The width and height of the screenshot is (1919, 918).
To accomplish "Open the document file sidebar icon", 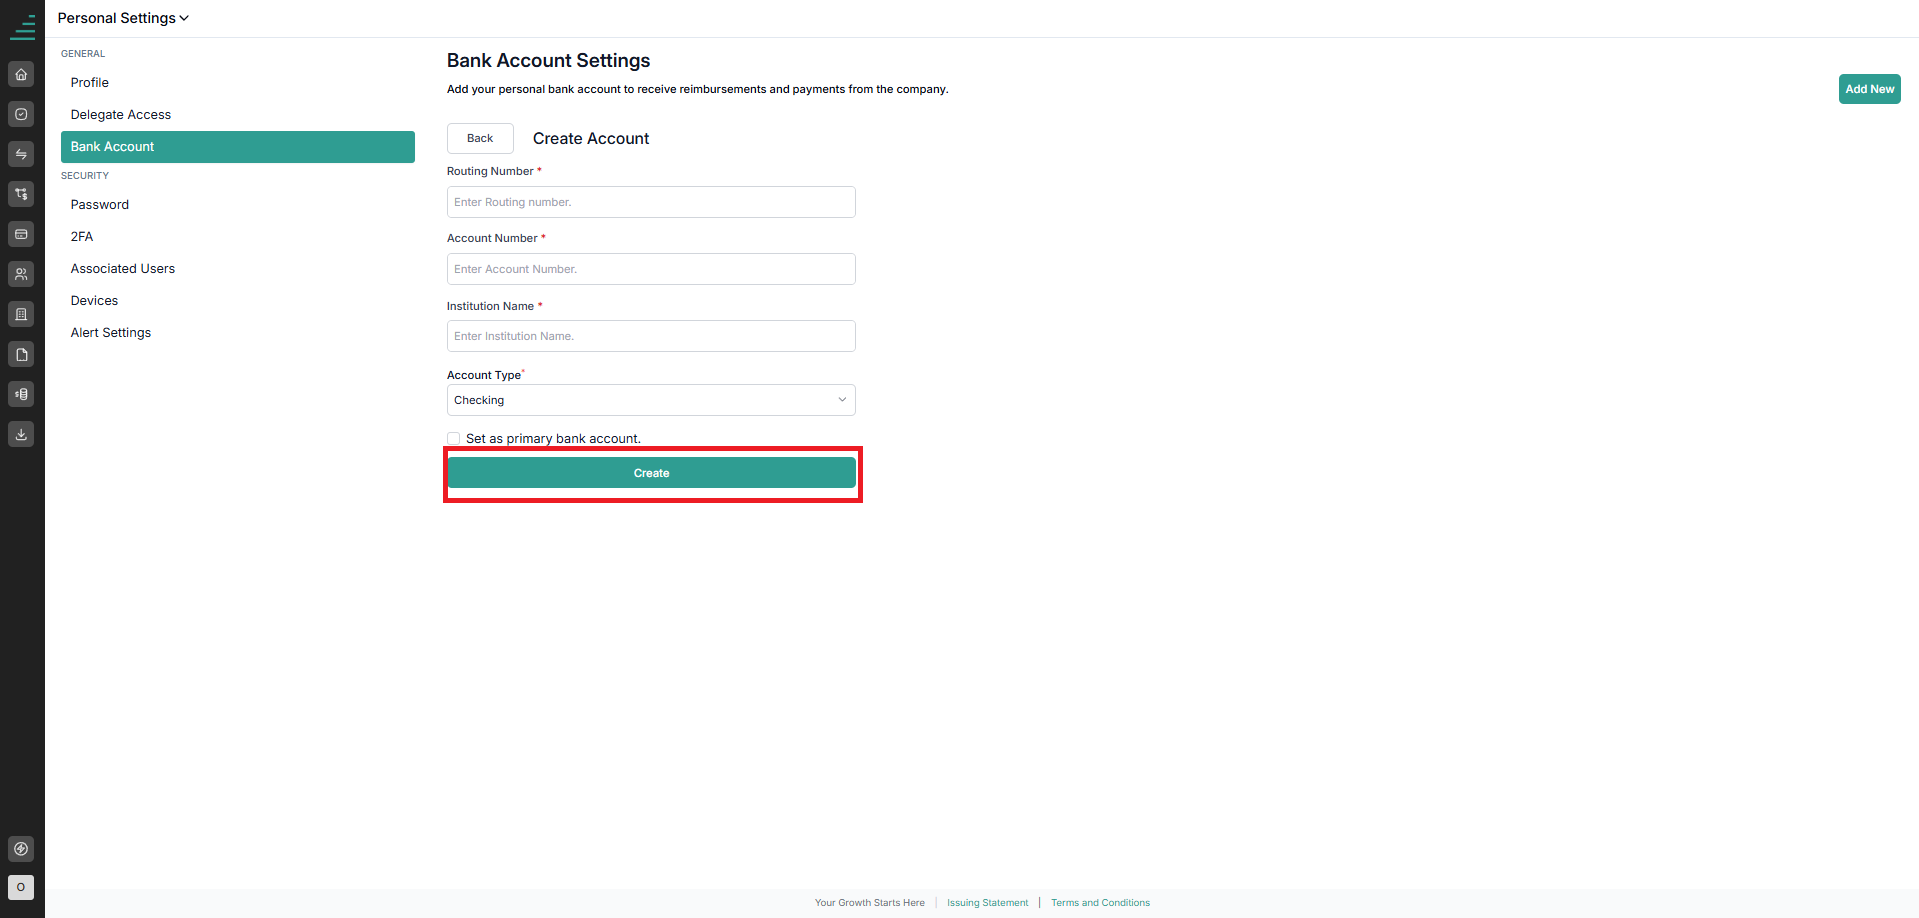I will click(21, 354).
